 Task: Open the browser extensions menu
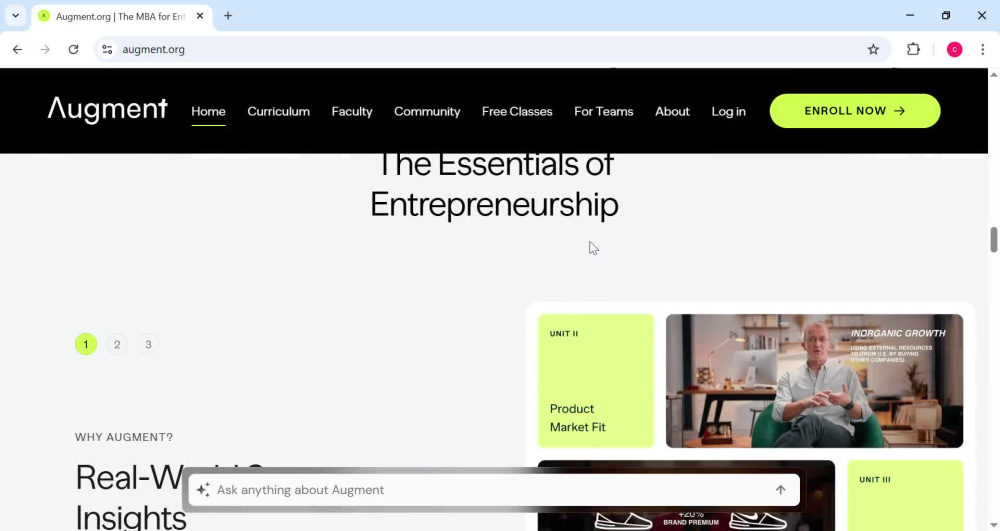point(913,49)
